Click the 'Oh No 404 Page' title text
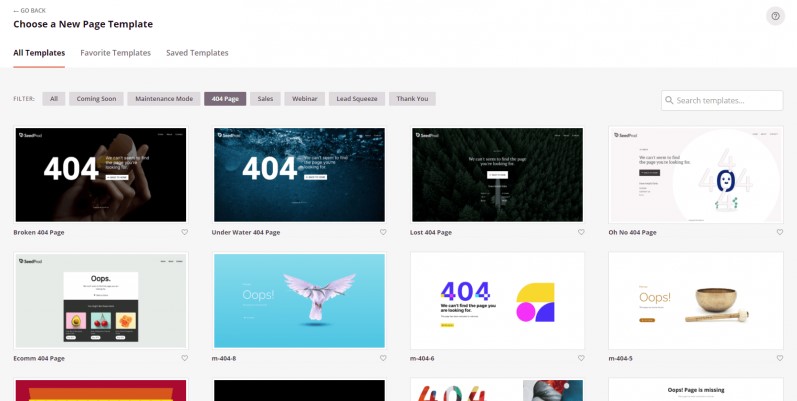Screen dimensions: 797x401 pos(632,232)
